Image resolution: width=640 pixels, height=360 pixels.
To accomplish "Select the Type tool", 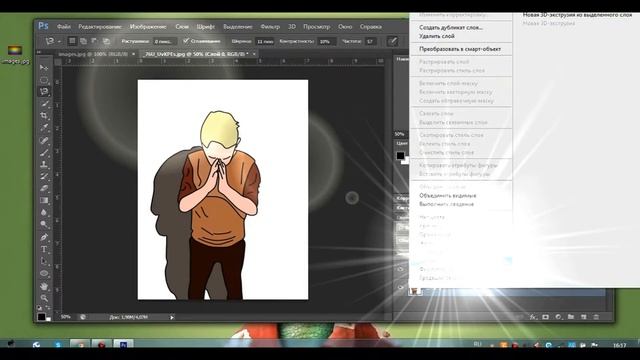I will [x=44, y=249].
